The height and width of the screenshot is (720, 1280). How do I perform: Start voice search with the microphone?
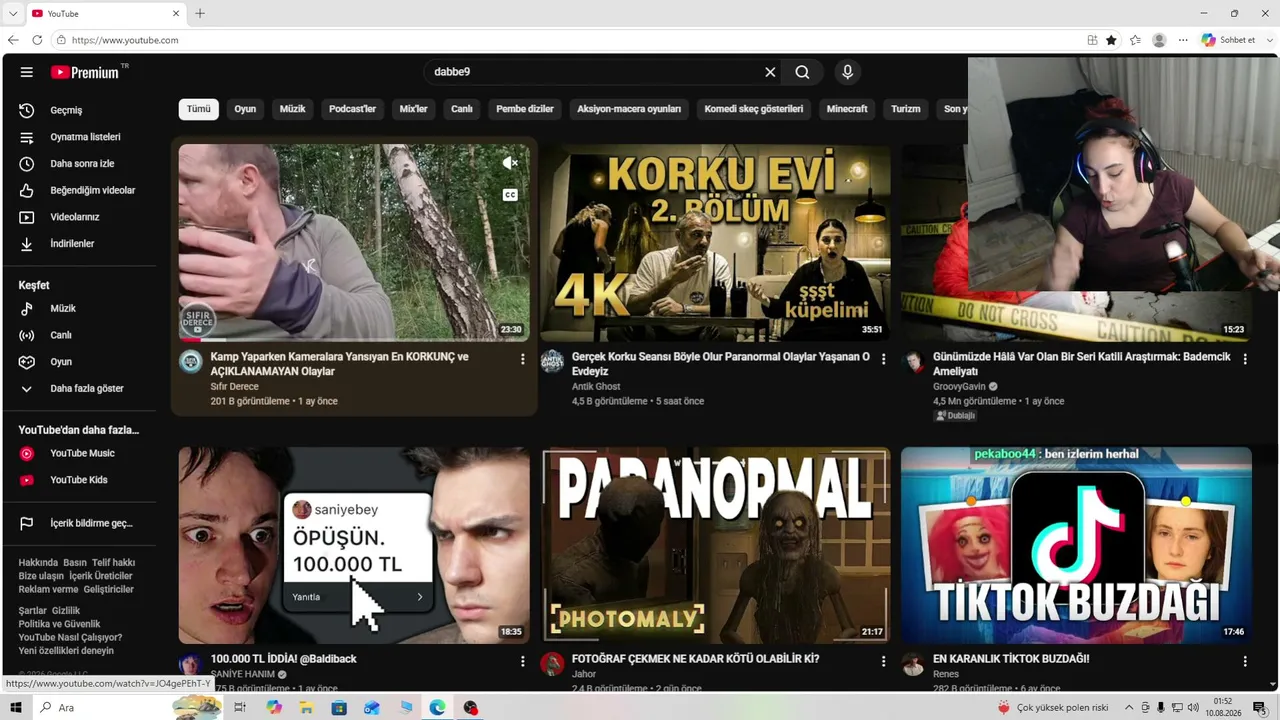(847, 72)
